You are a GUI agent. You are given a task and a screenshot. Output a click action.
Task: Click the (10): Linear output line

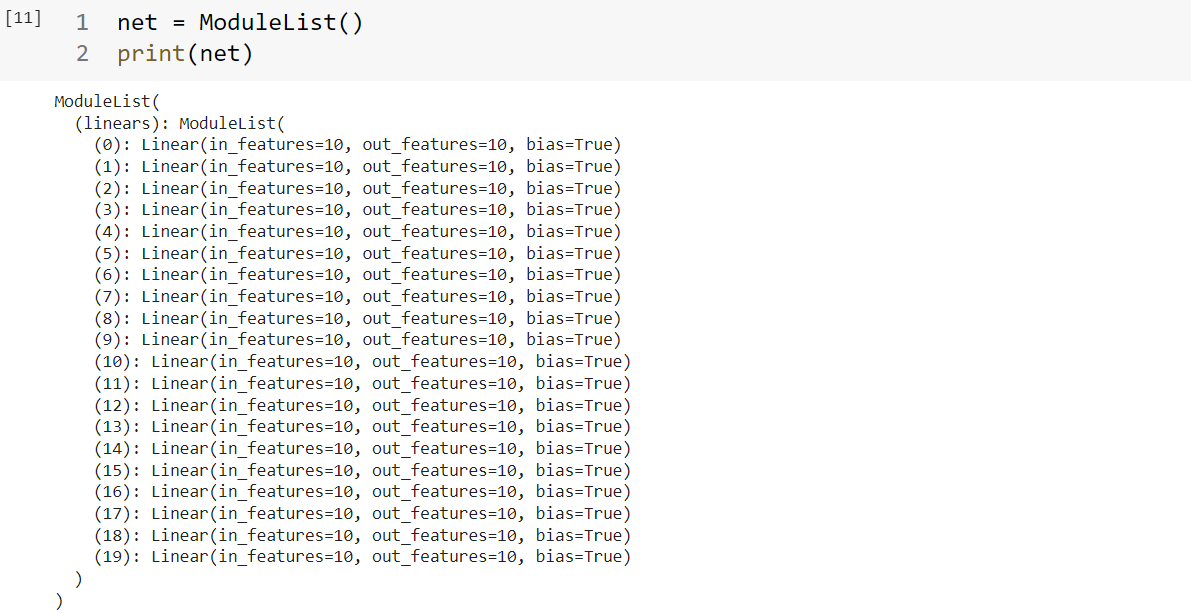(x=362, y=362)
